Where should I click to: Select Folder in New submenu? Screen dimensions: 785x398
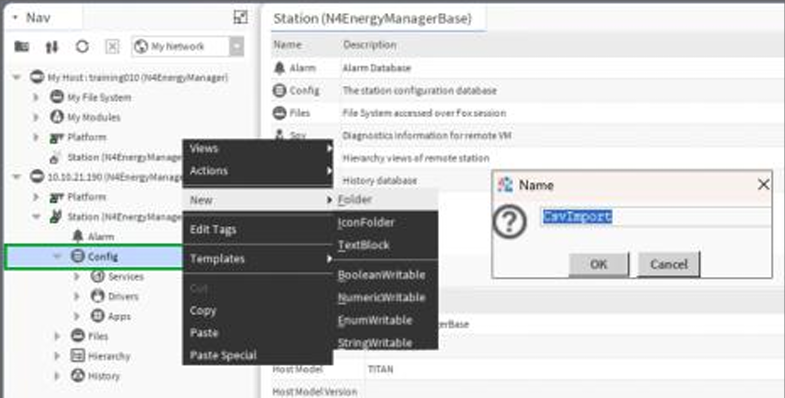385,200
